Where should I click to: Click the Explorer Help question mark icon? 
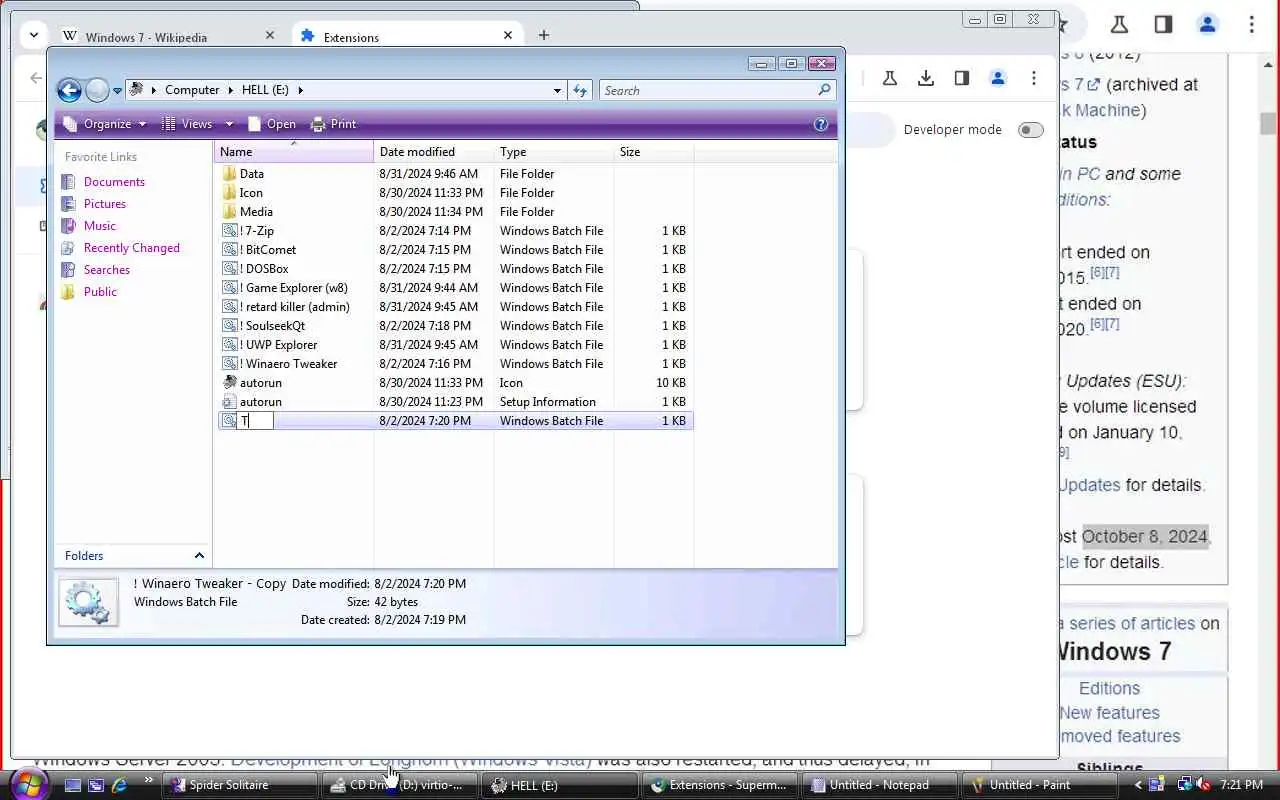pyautogui.click(x=821, y=124)
